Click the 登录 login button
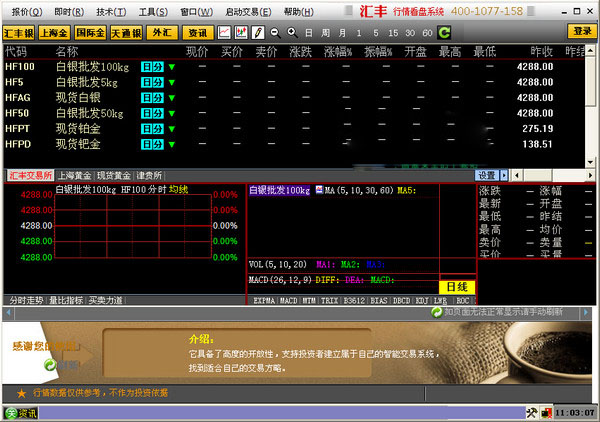Screen dimensions: 600x422 (x=580, y=32)
